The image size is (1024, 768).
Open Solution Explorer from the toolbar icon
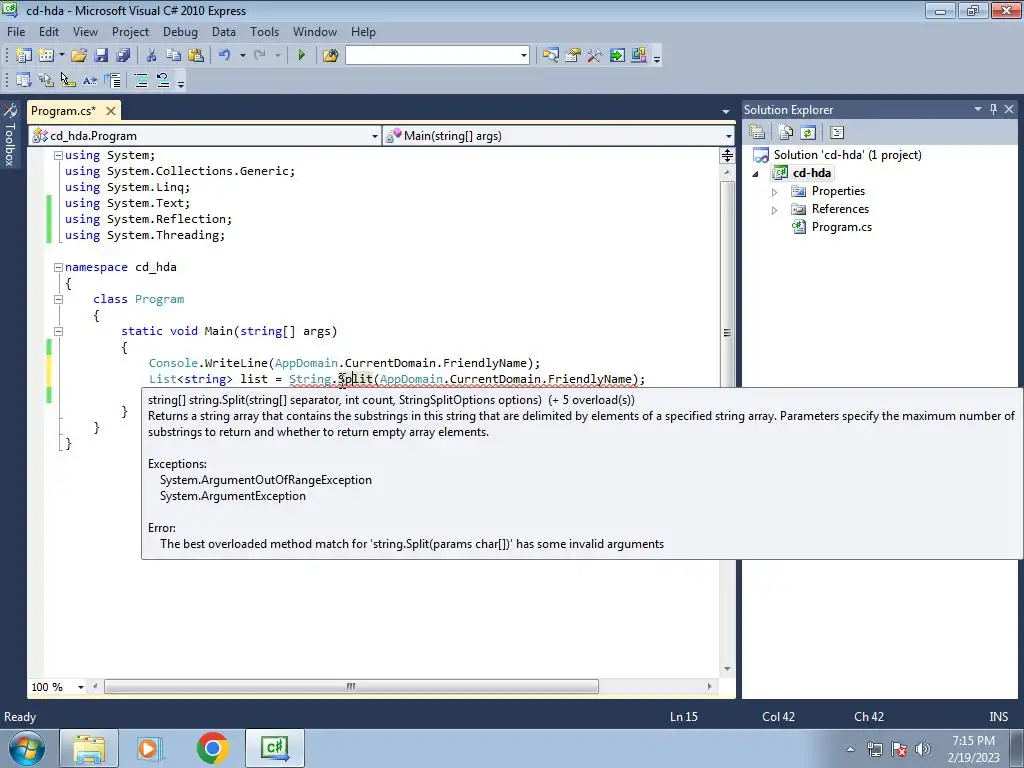coord(551,56)
